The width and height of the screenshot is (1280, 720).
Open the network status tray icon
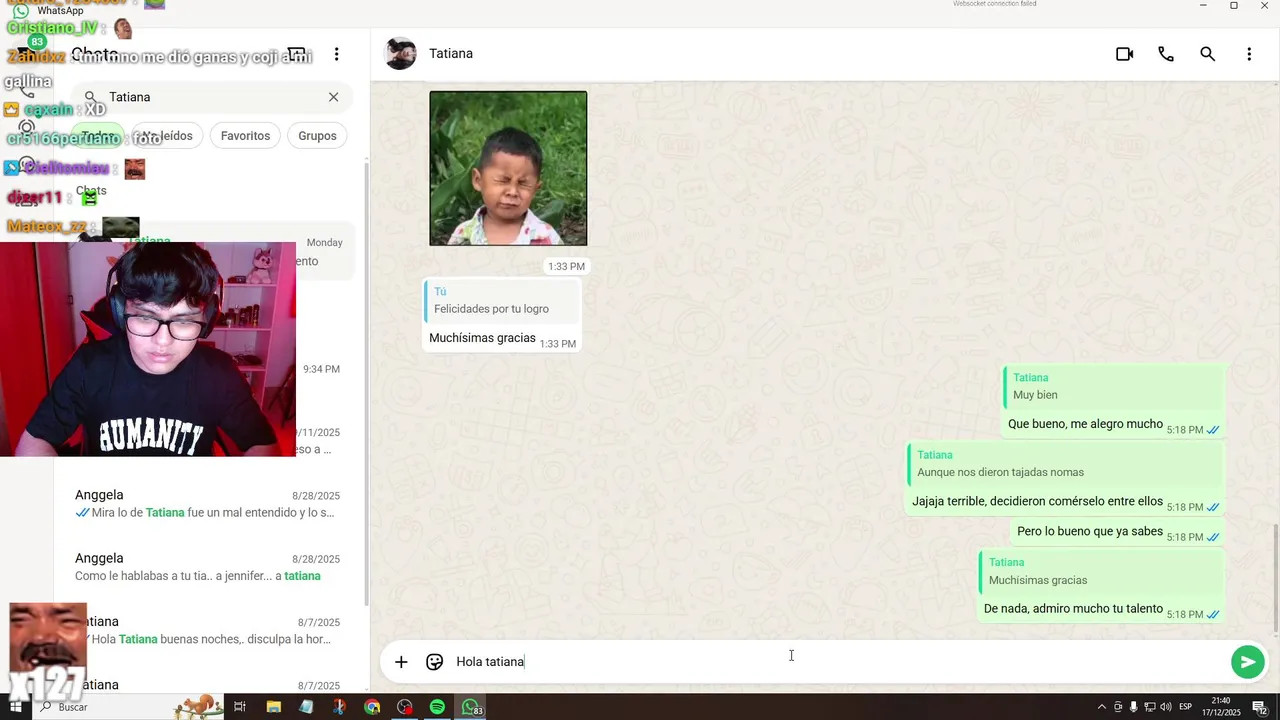click(x=1150, y=707)
